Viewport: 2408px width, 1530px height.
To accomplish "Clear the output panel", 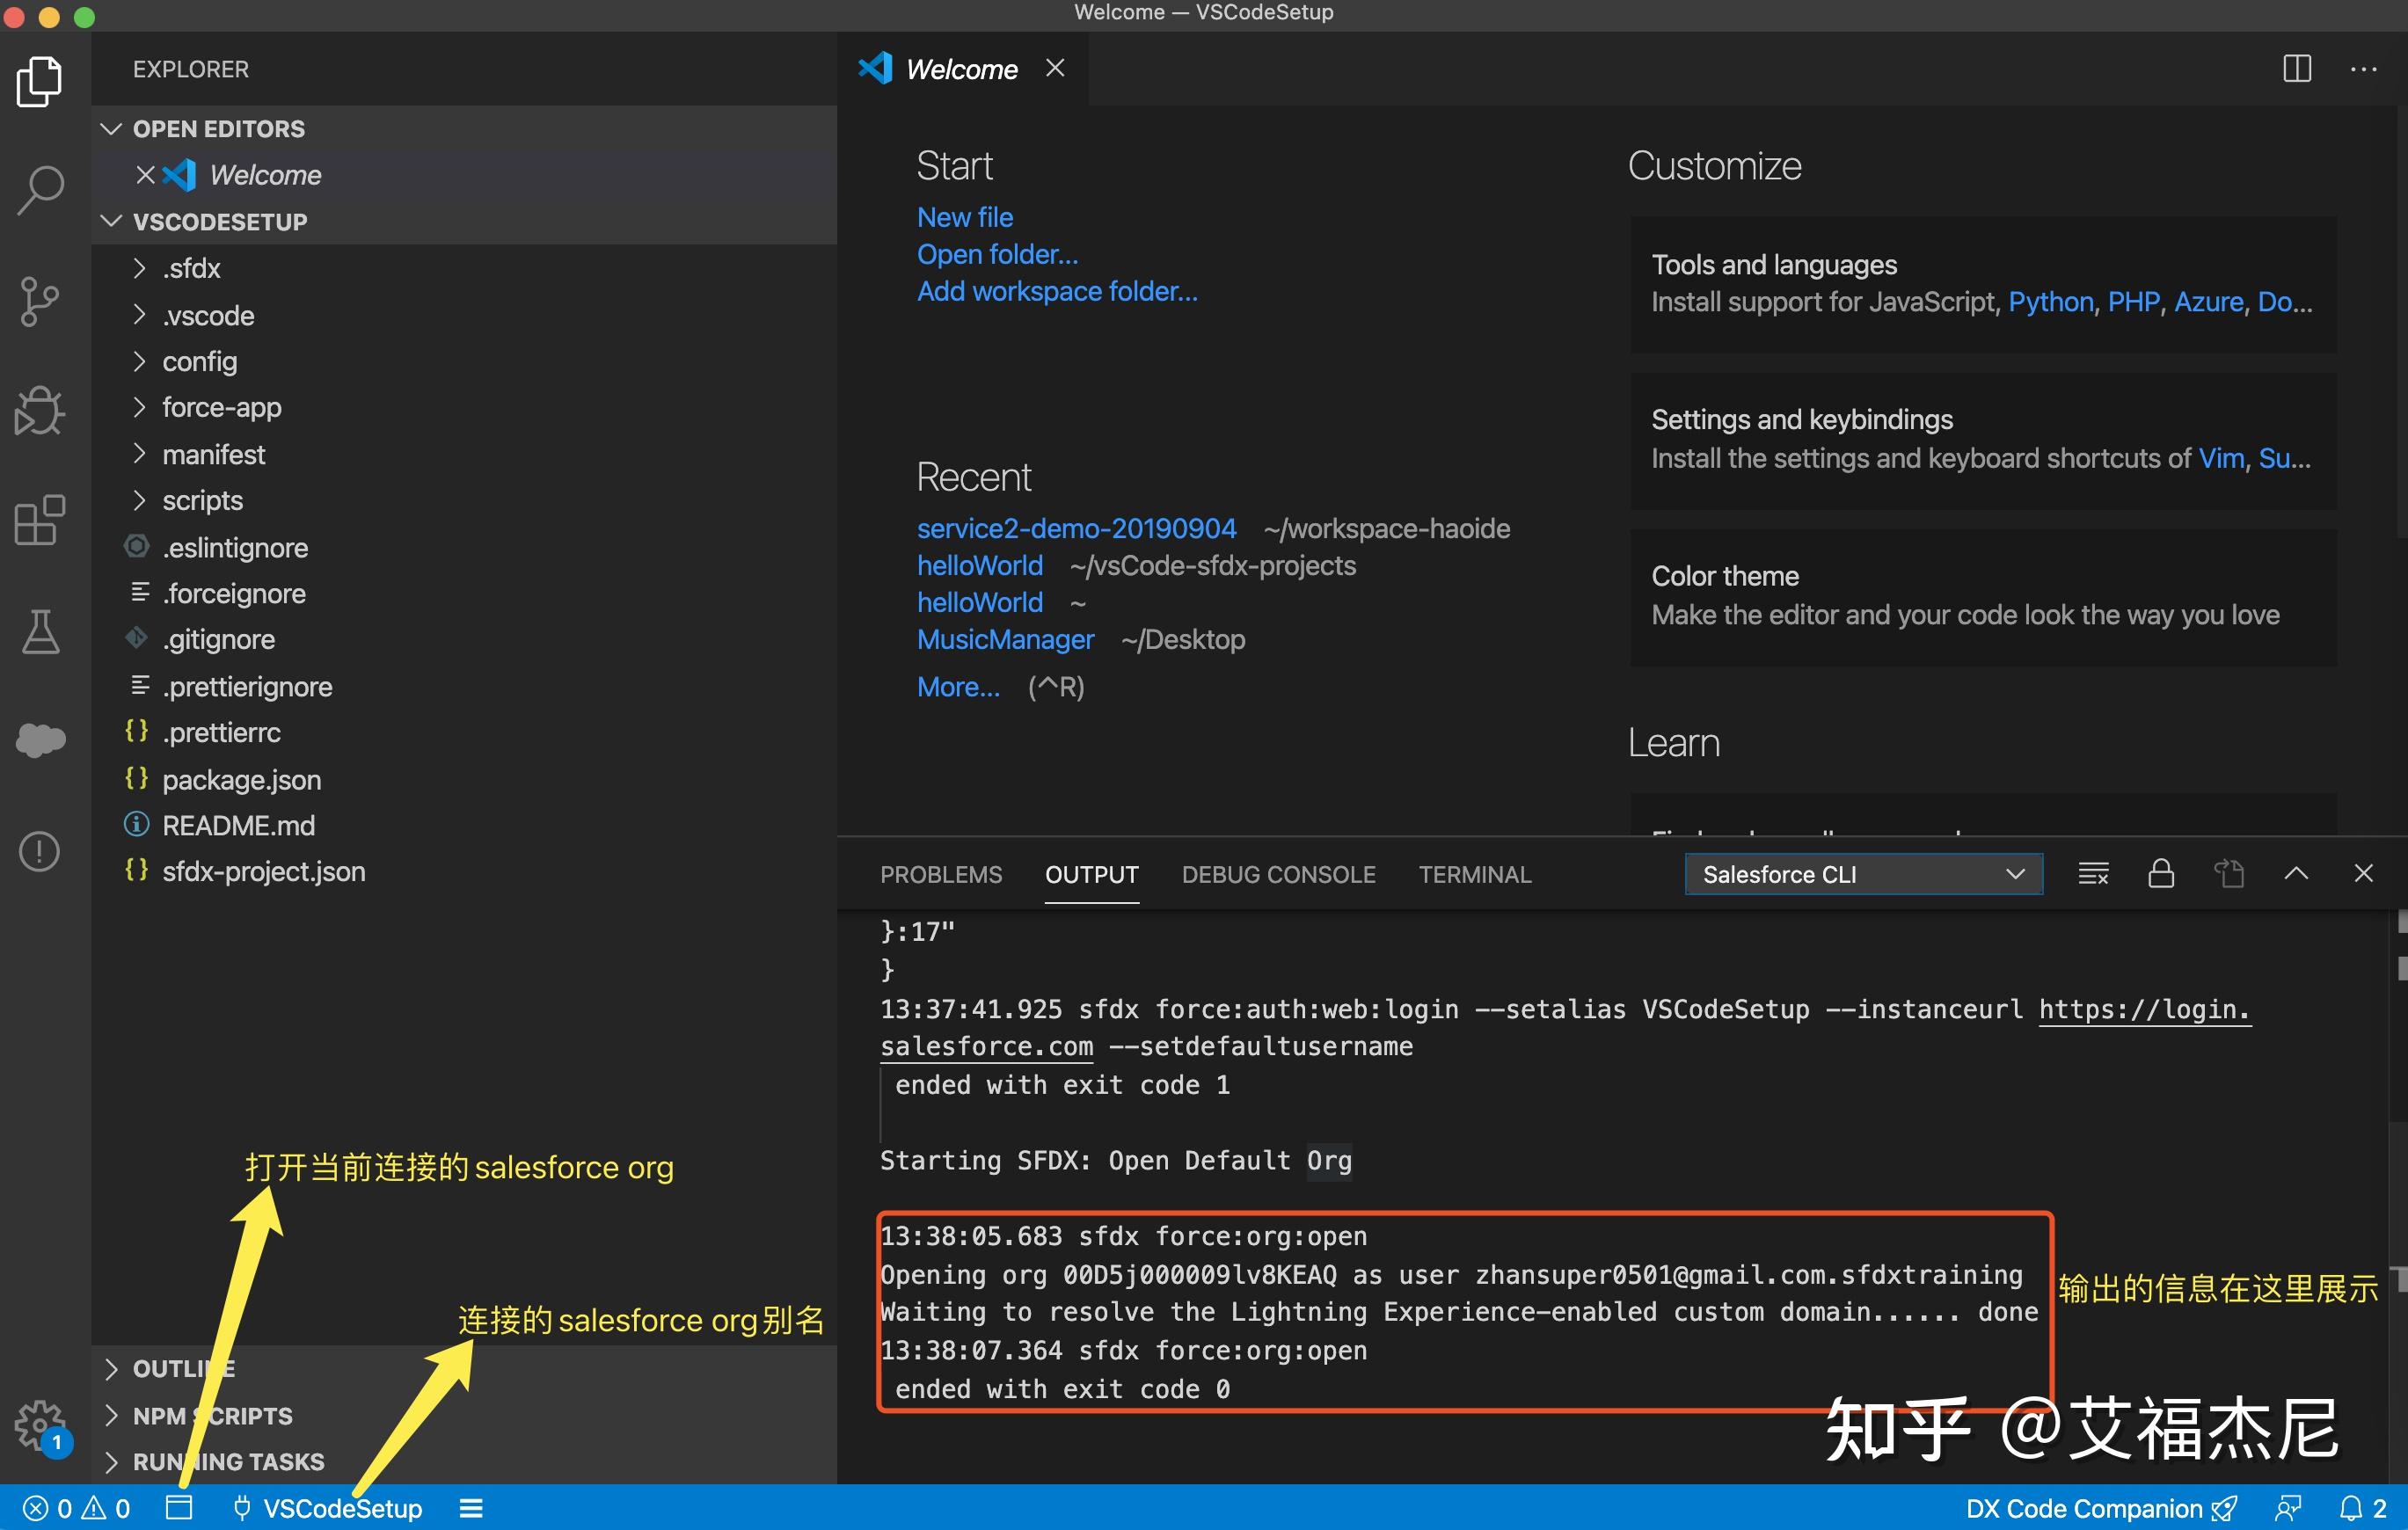I will click(2093, 874).
